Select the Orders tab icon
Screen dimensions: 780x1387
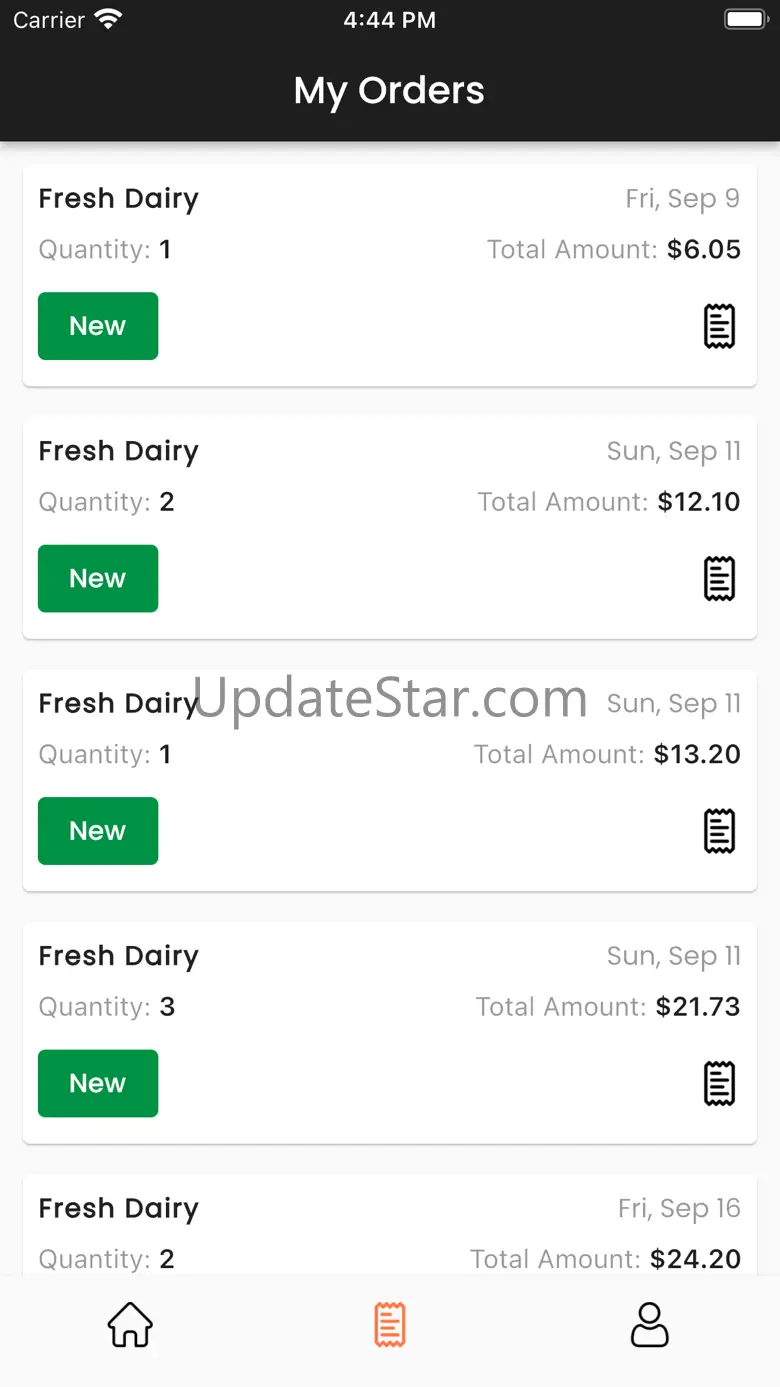[390, 1325]
